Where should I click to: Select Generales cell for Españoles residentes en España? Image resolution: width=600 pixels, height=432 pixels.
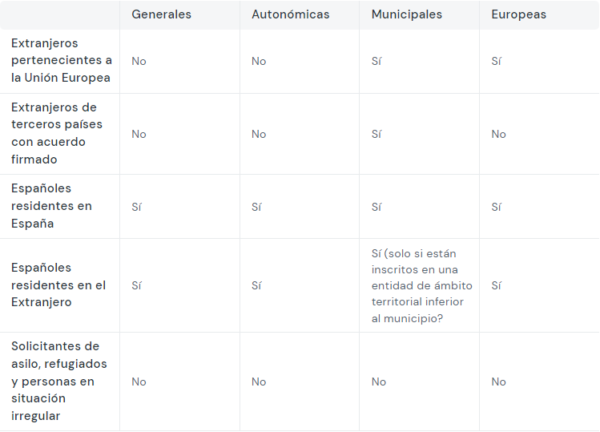point(136,207)
